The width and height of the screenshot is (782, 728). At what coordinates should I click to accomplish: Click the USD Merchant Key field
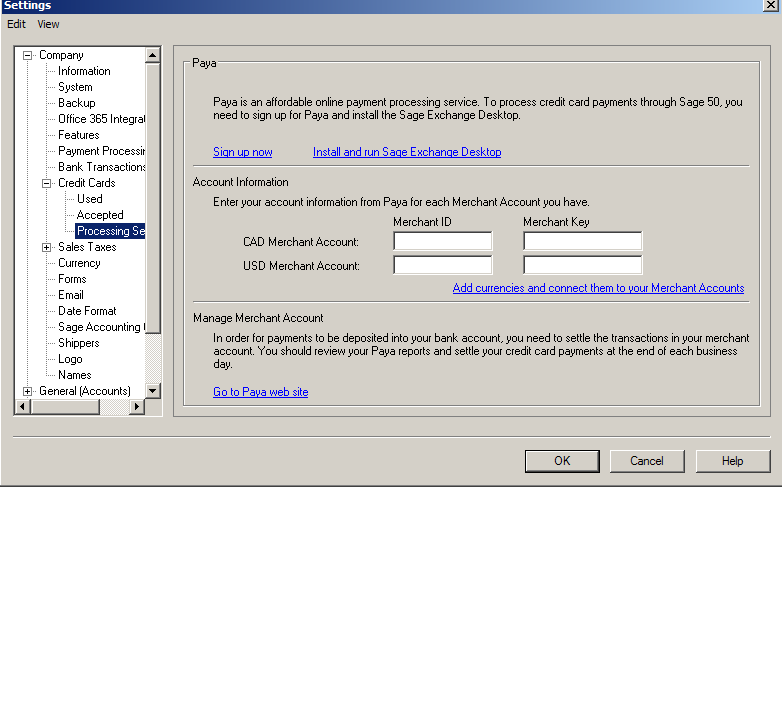(583, 265)
